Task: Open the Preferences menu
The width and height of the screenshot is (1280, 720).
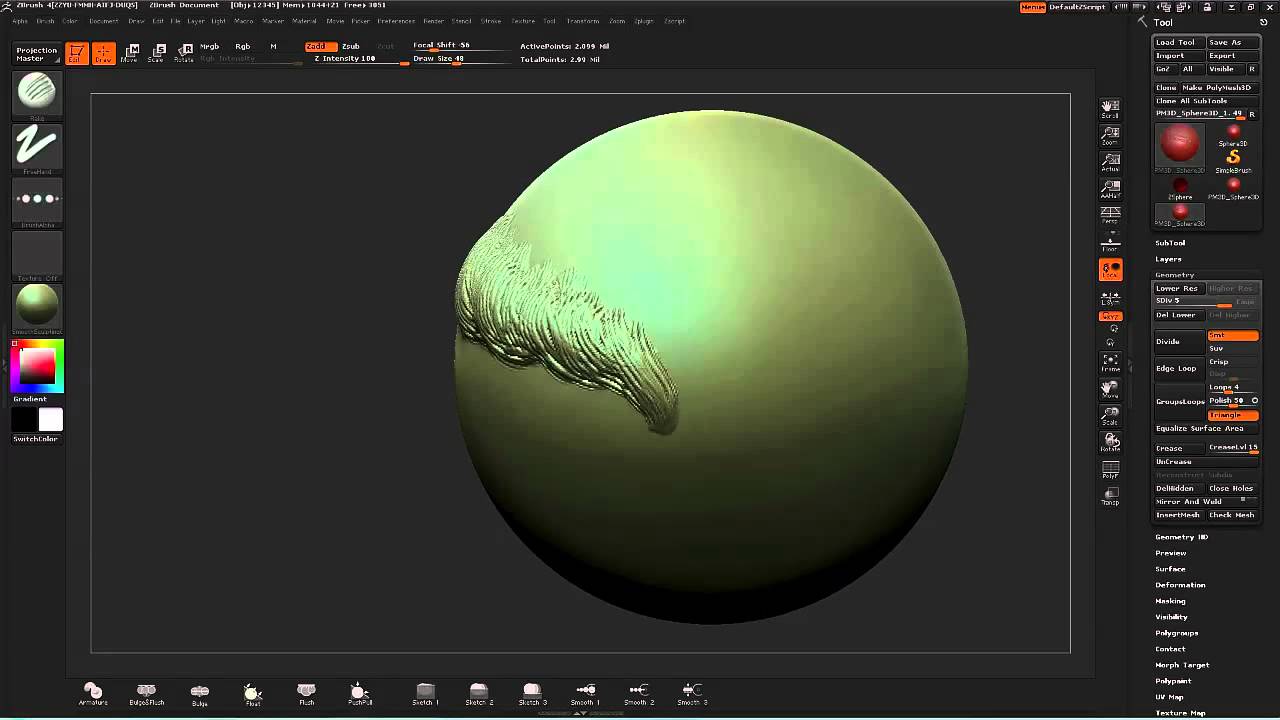Action: pyautogui.click(x=396, y=21)
